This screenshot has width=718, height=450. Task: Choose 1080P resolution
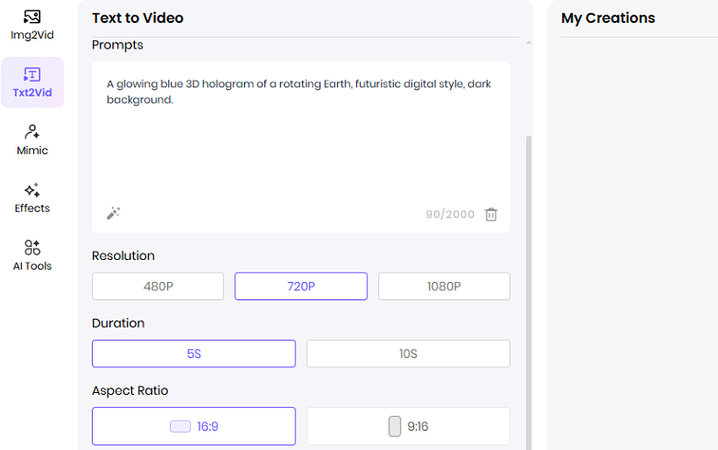pos(444,287)
